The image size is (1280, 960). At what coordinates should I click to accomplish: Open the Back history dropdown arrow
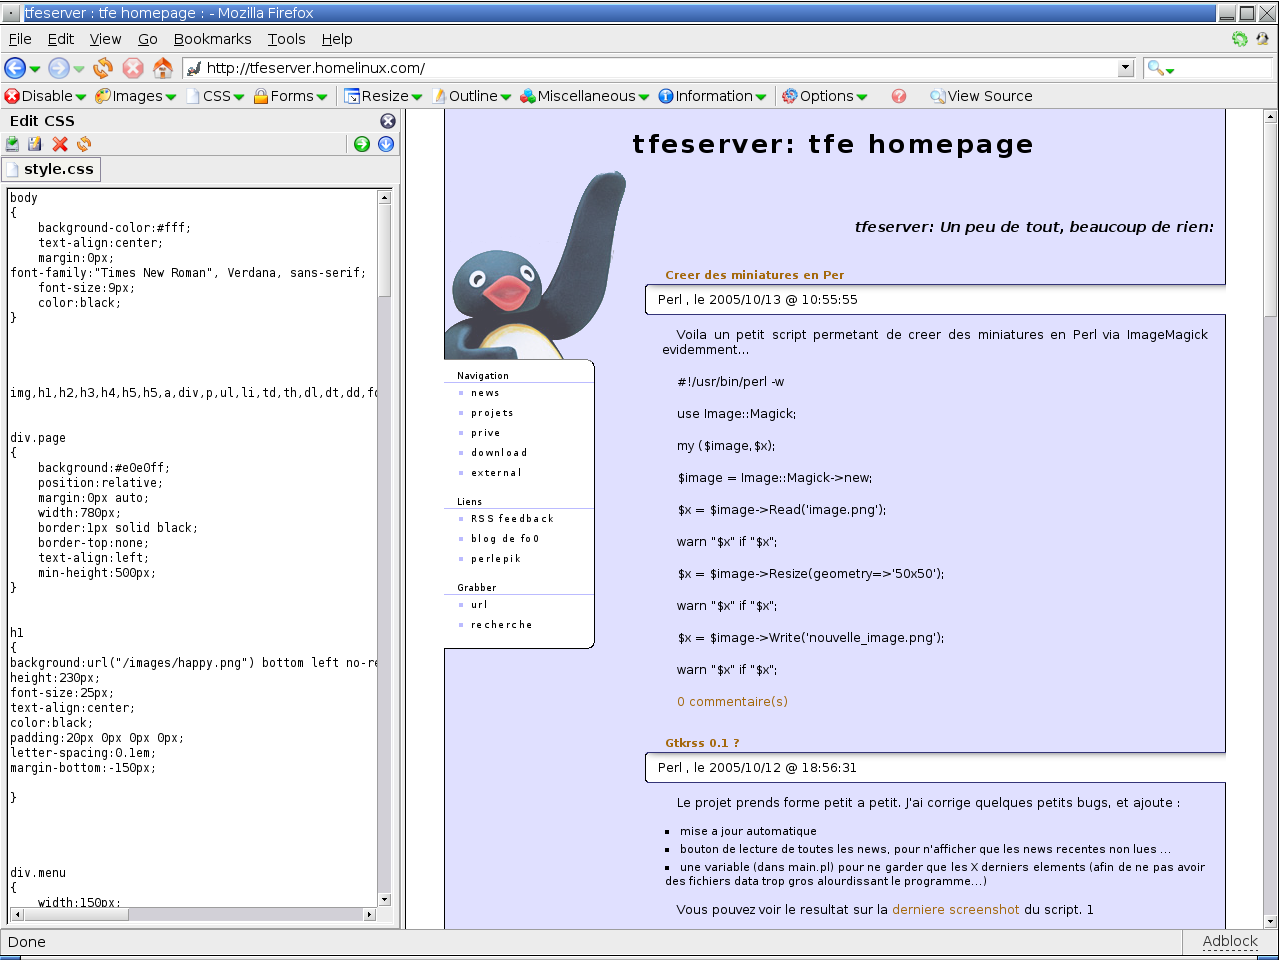pos(35,69)
